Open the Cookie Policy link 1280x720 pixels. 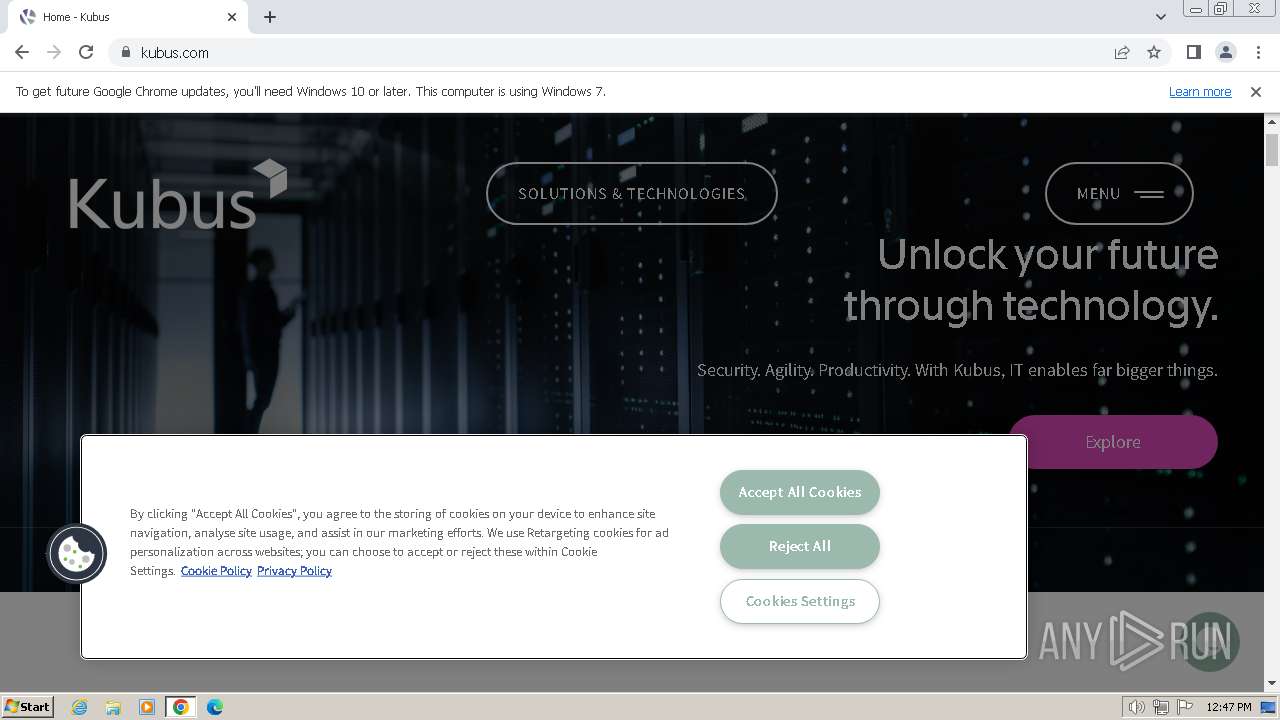[x=216, y=571]
